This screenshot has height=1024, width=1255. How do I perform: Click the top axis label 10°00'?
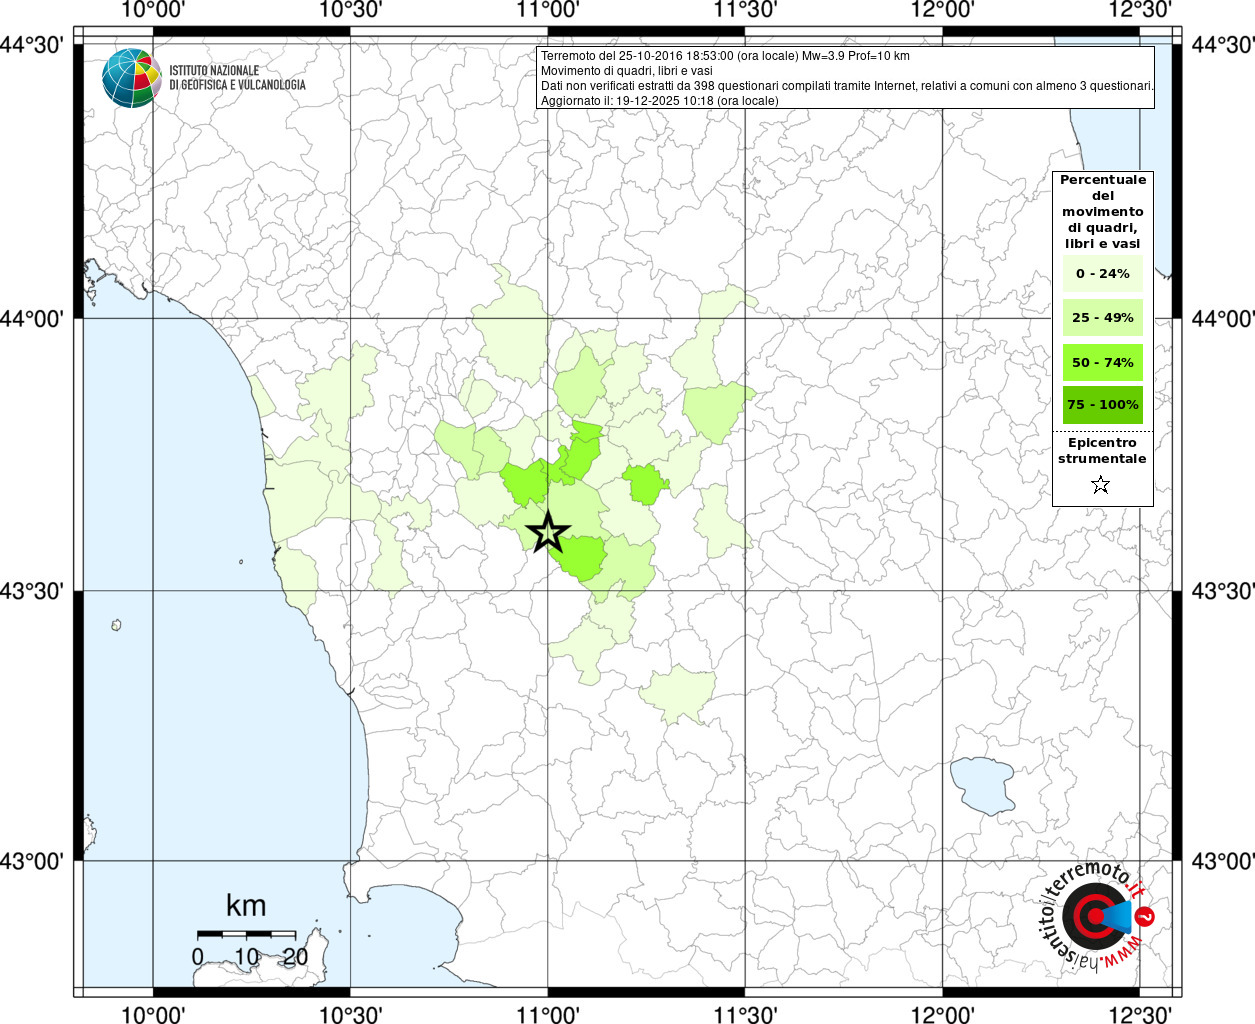(152, 10)
